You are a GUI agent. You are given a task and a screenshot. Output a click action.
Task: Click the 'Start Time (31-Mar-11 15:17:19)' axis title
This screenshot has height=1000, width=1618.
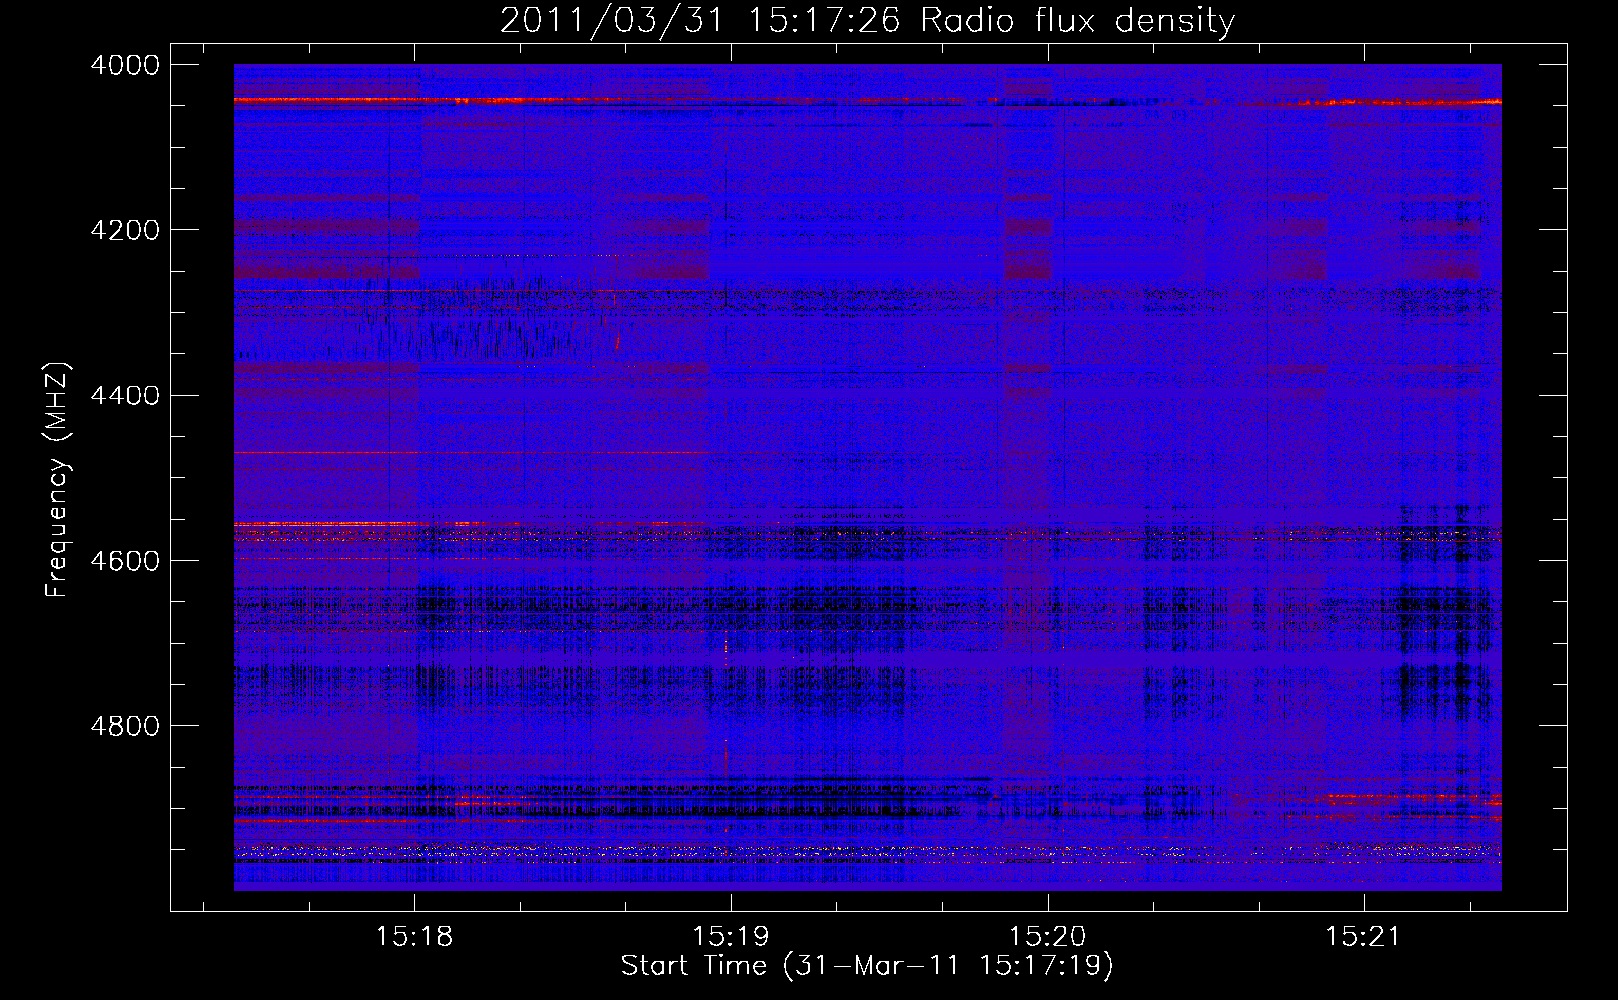coord(867,966)
